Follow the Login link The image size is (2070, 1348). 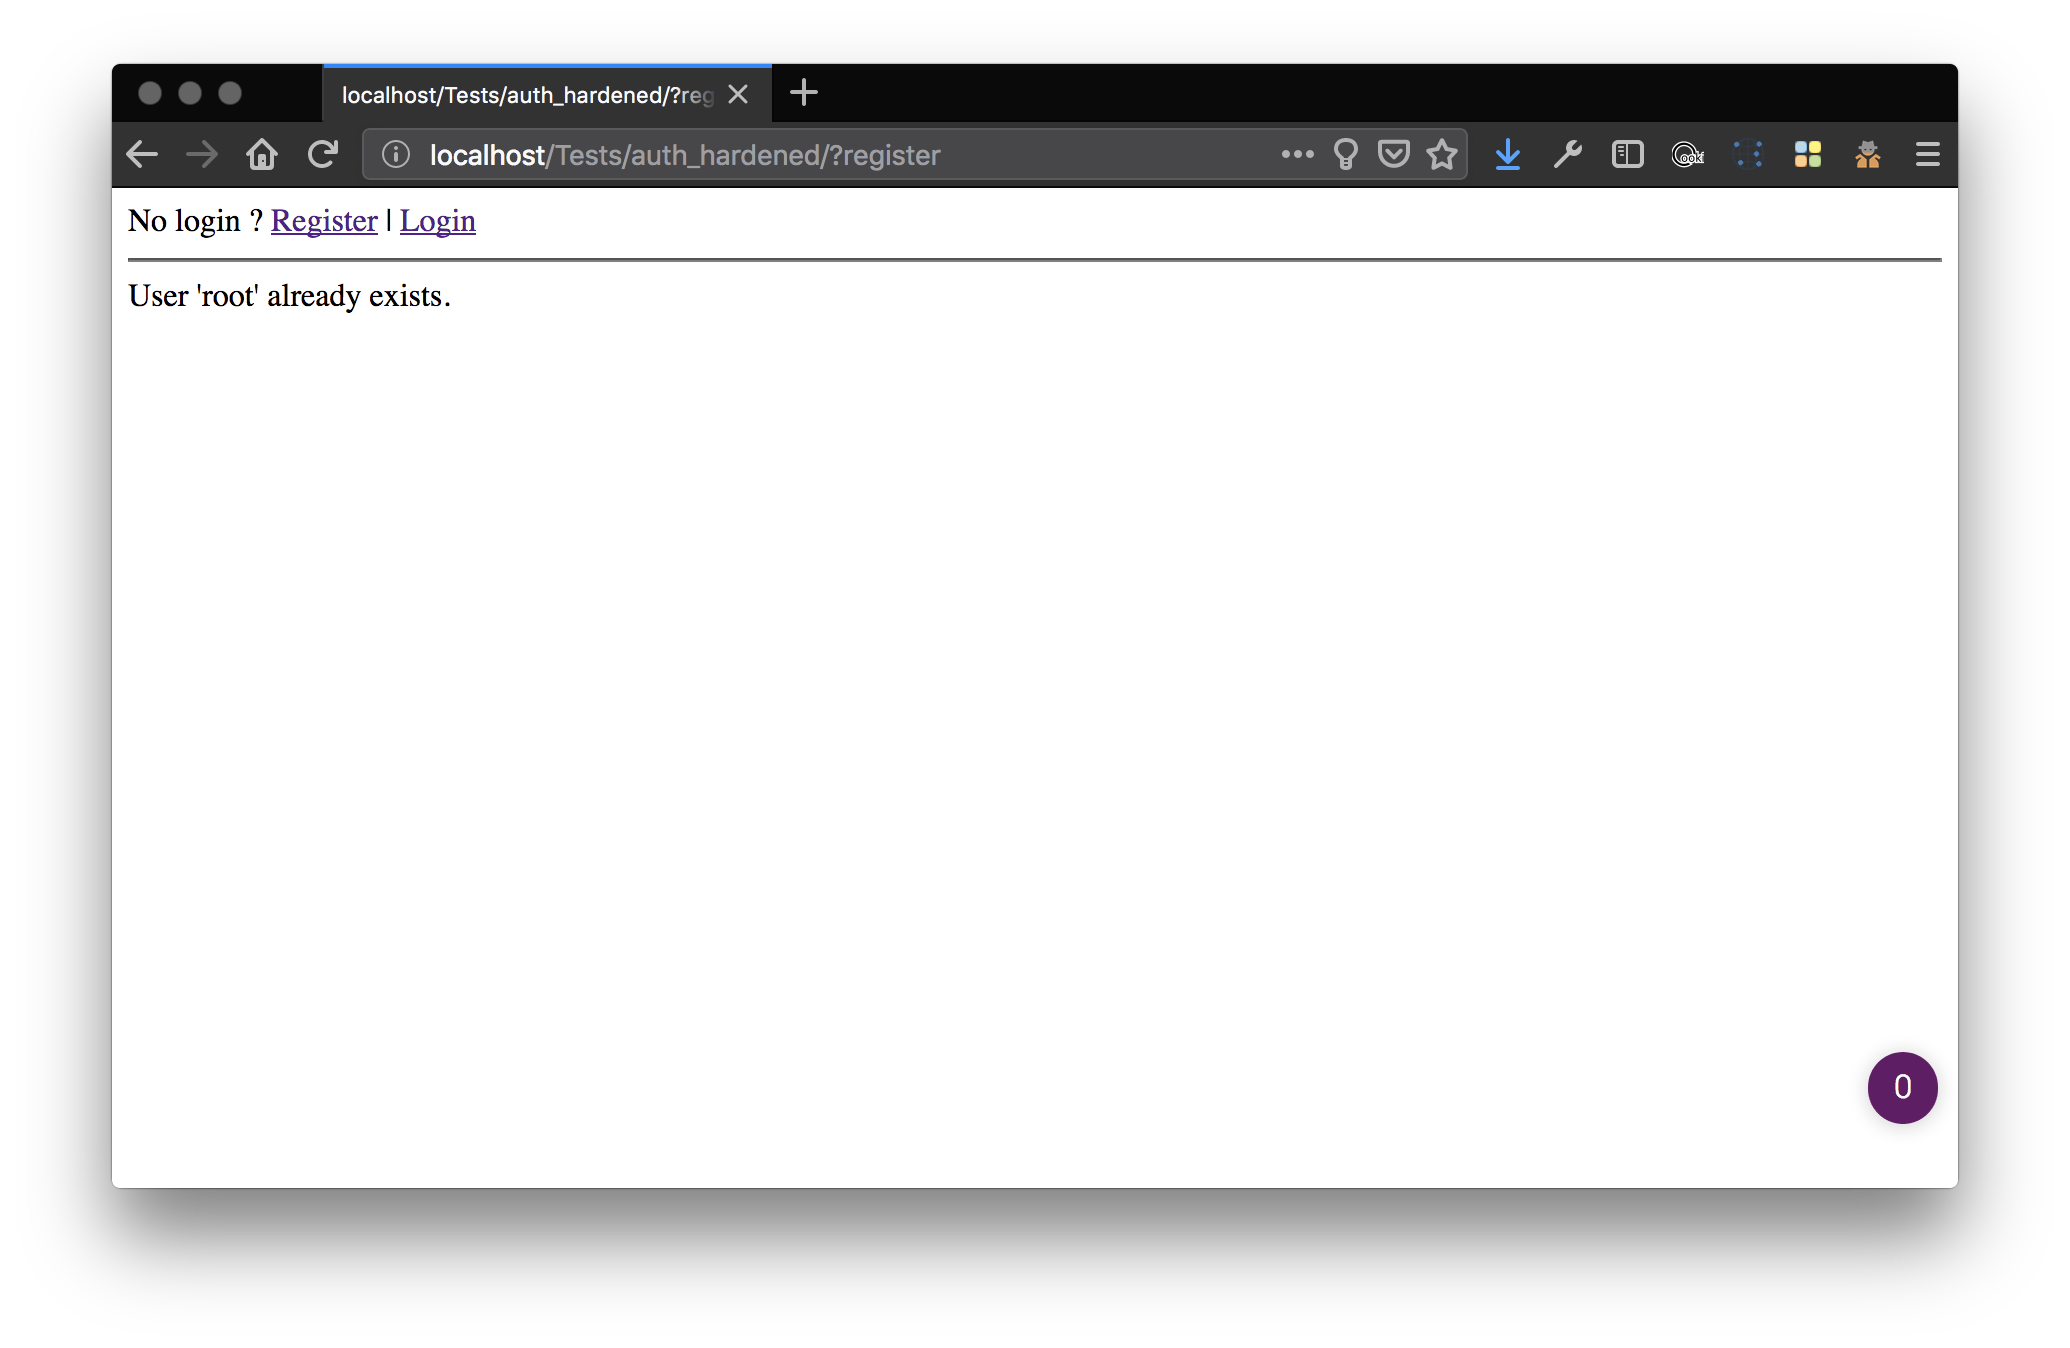438,221
